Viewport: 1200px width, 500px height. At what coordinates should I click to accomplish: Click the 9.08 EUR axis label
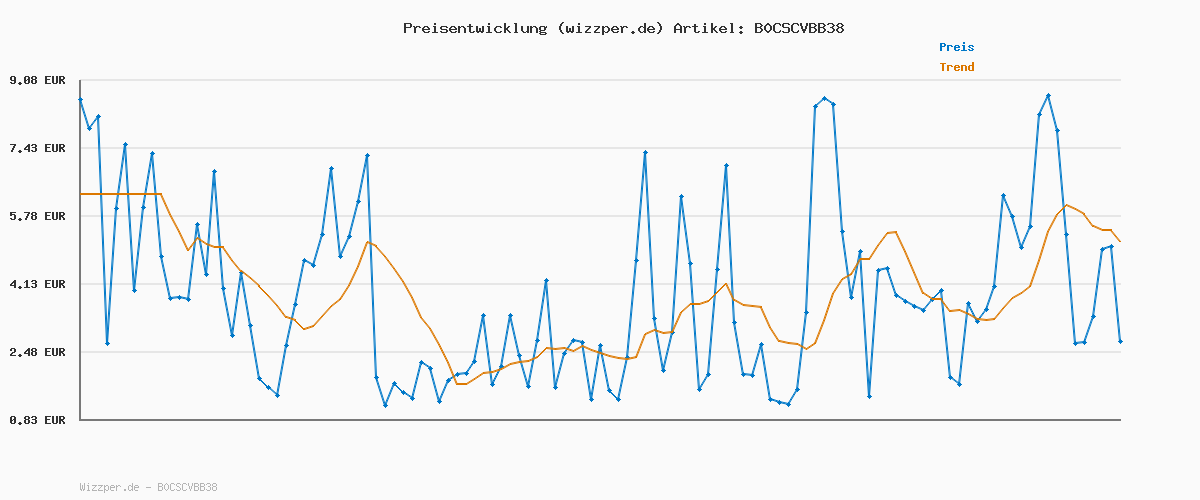pos(37,80)
